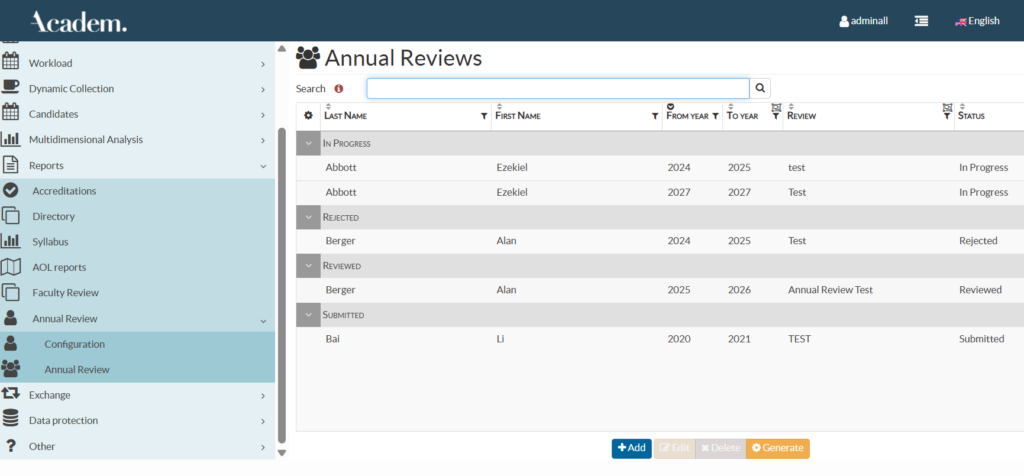Toggle sidebar via top bar list icon
The height and width of the screenshot is (476, 1024).
[921, 21]
